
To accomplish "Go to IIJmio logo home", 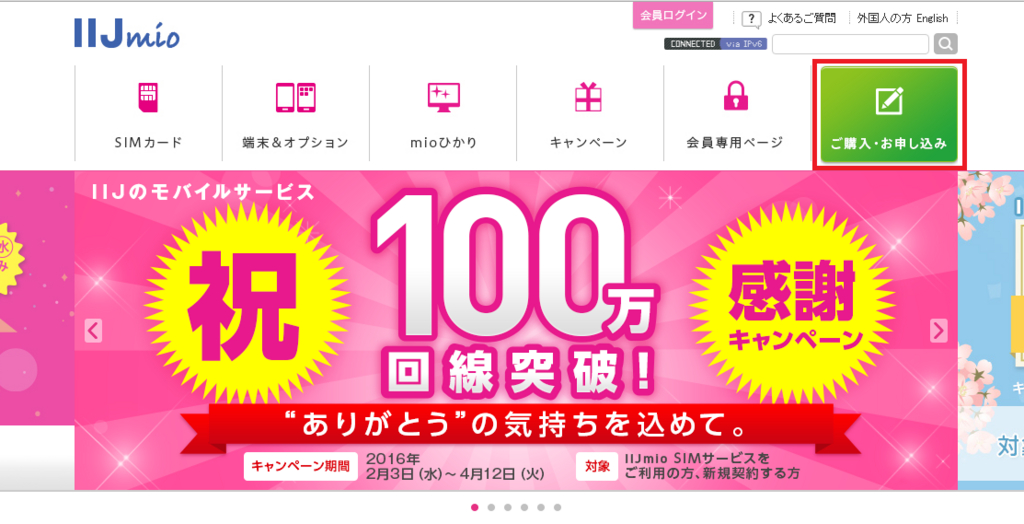I will tap(127, 33).
